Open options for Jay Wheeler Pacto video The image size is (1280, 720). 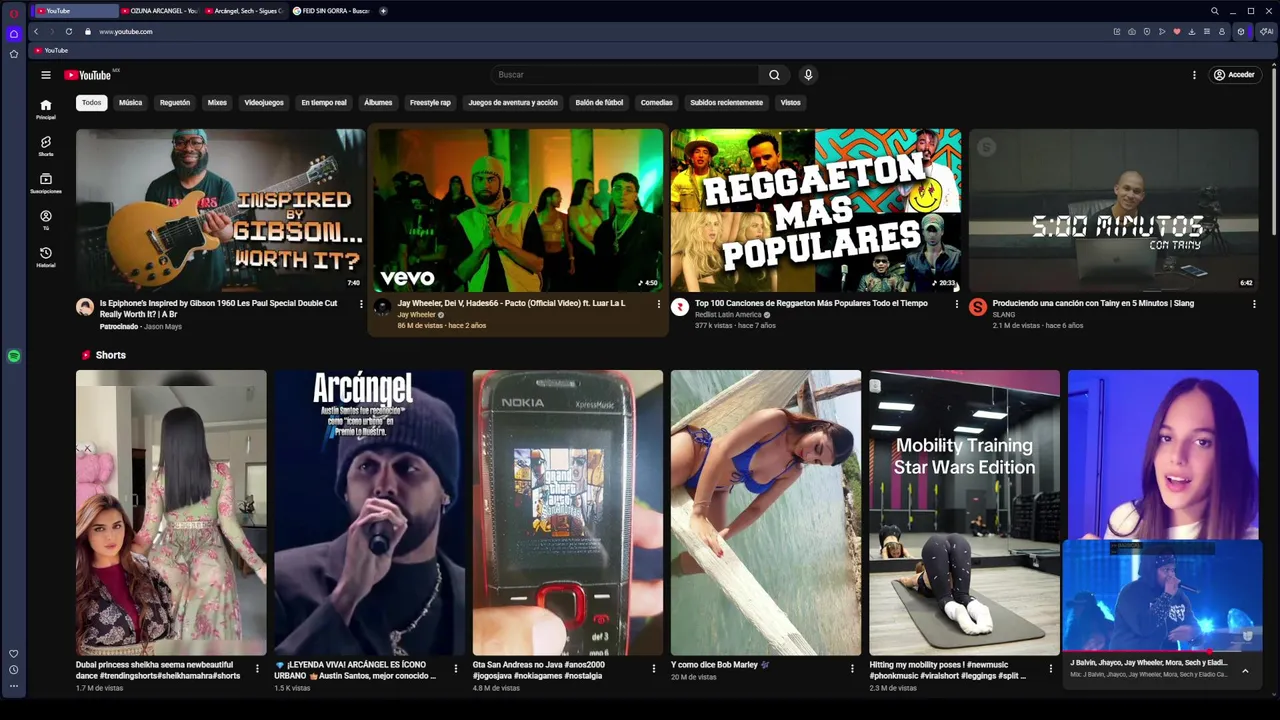pyautogui.click(x=658, y=304)
